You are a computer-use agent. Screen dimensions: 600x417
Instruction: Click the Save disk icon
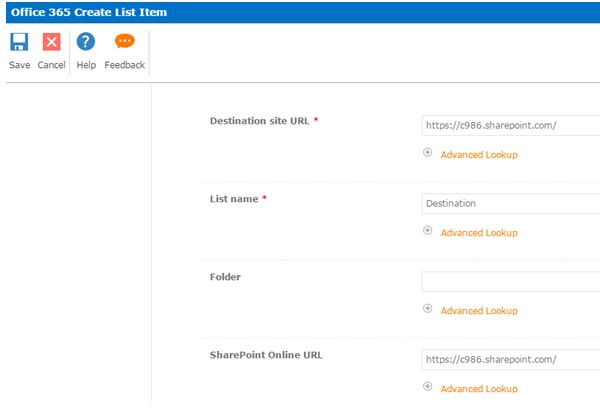pyautogui.click(x=19, y=42)
